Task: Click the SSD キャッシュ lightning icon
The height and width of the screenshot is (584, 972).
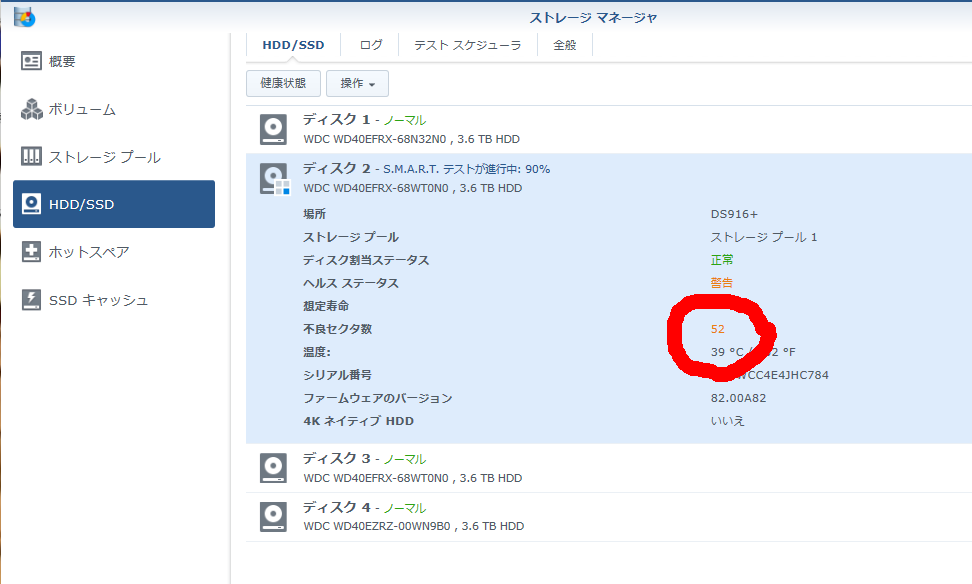Action: (x=31, y=299)
